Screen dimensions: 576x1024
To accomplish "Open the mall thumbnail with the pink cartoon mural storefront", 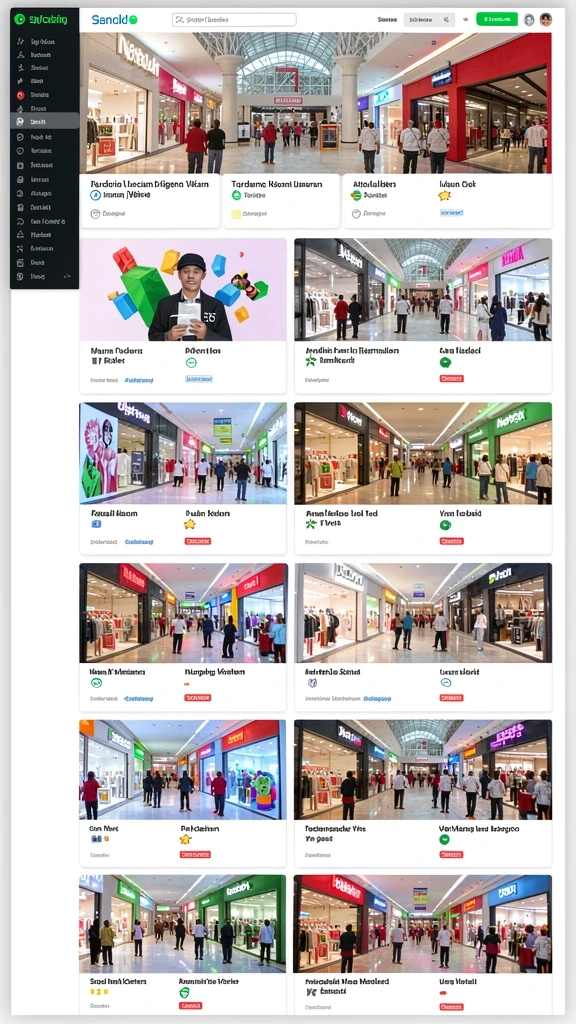I will pyautogui.click(x=183, y=453).
